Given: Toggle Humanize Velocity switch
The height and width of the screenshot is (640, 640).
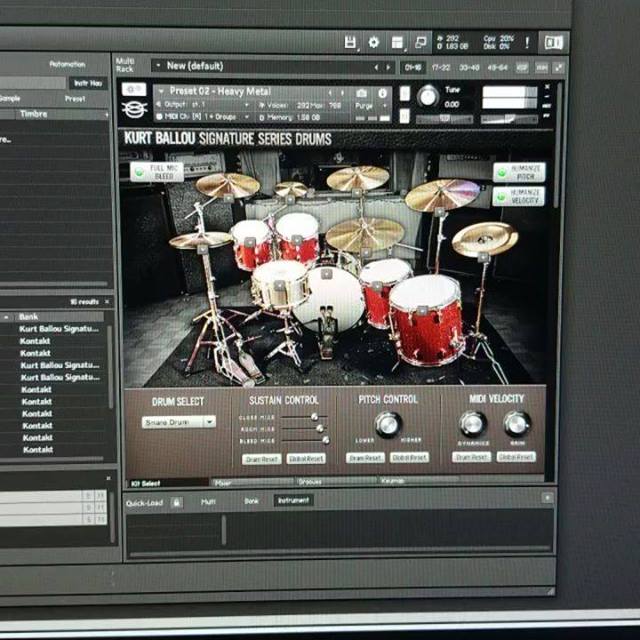Looking at the screenshot, I should 519,196.
